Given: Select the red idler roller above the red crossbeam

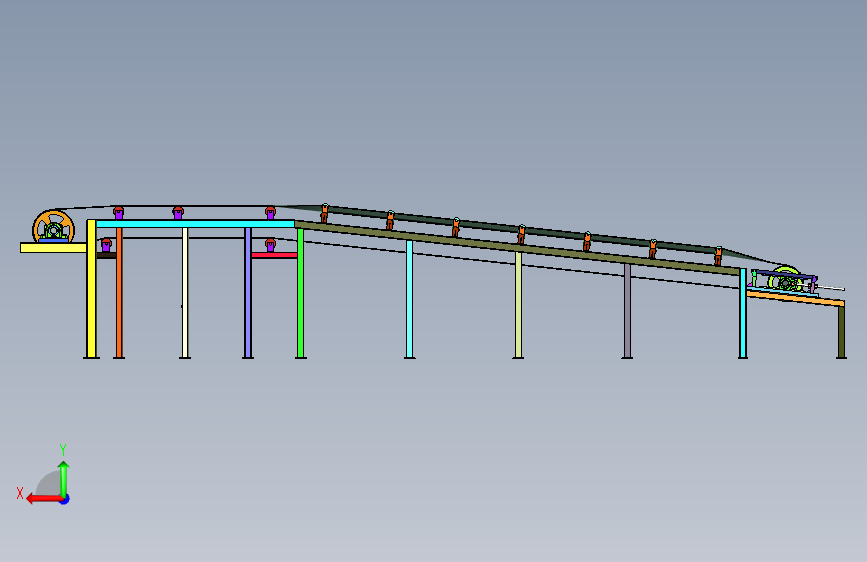Looking at the screenshot, I should (270, 245).
